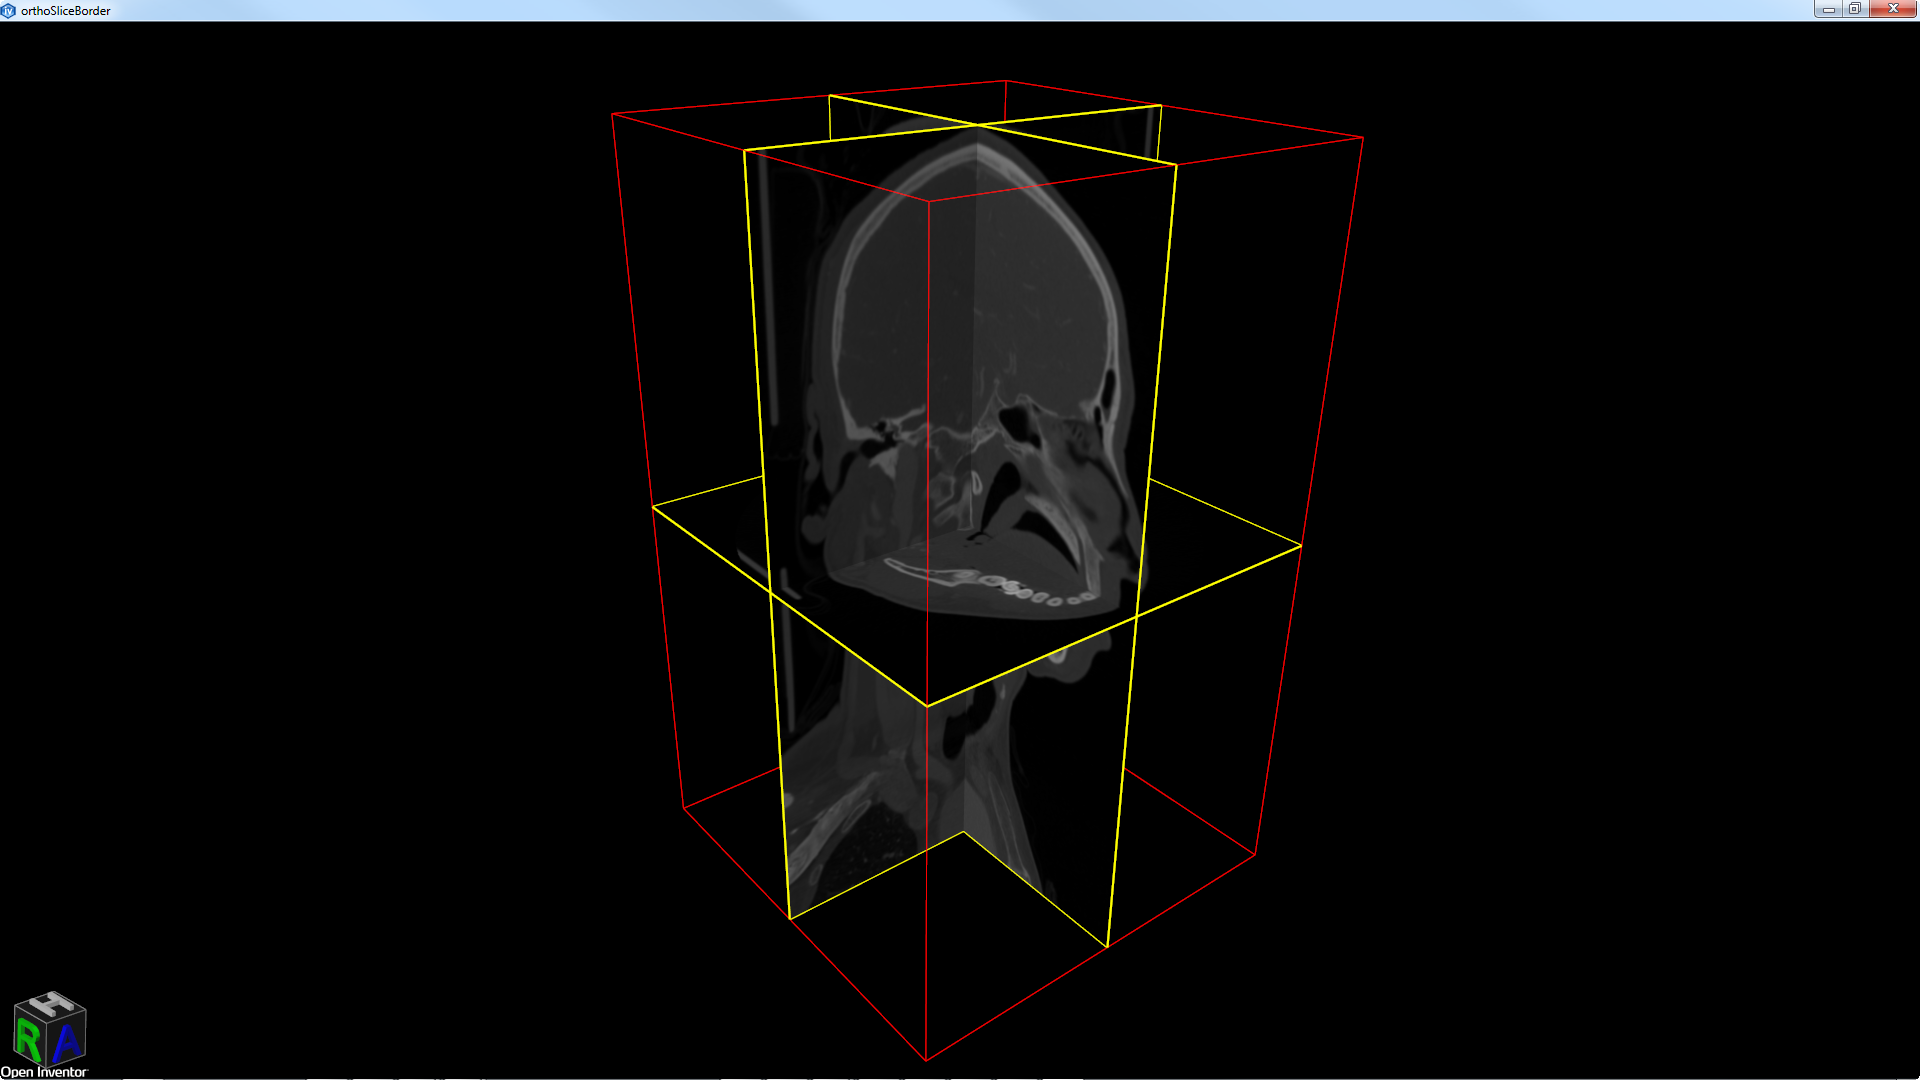The height and width of the screenshot is (1080, 1920).
Task: Click the app icon in the title bar
Action: pyautogui.click(x=9, y=10)
